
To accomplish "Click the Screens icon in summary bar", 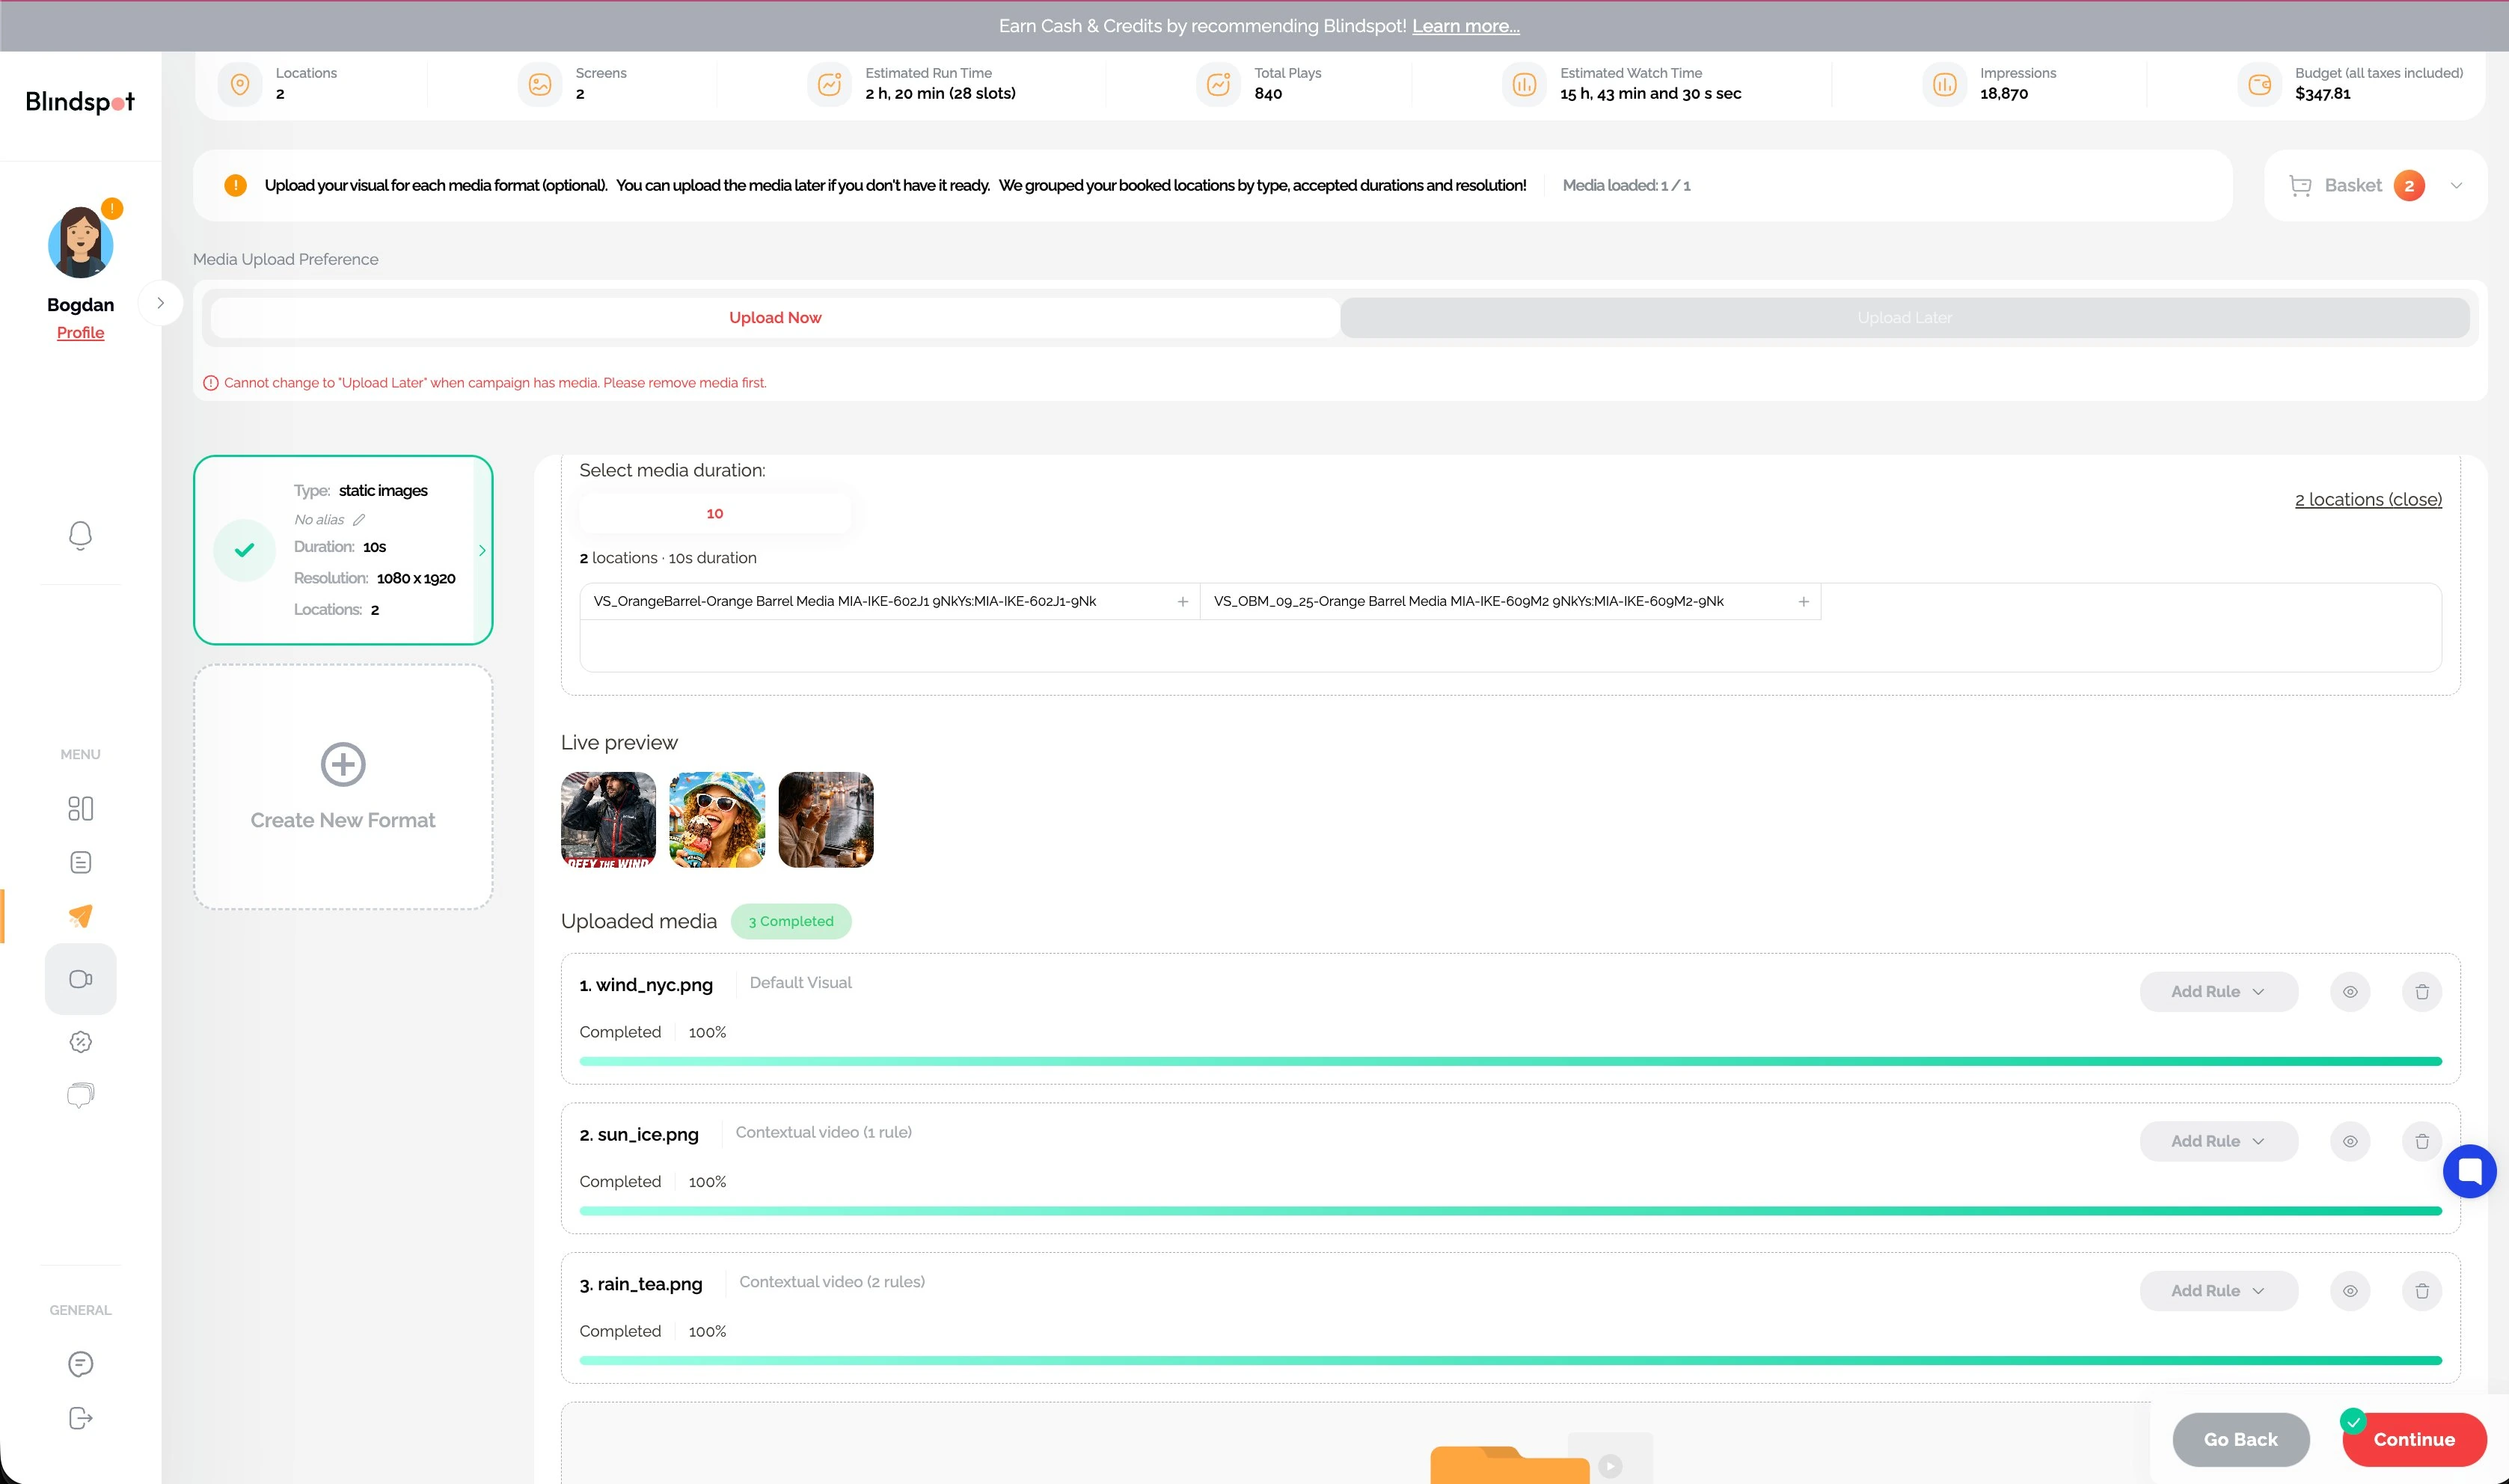I will tap(540, 84).
